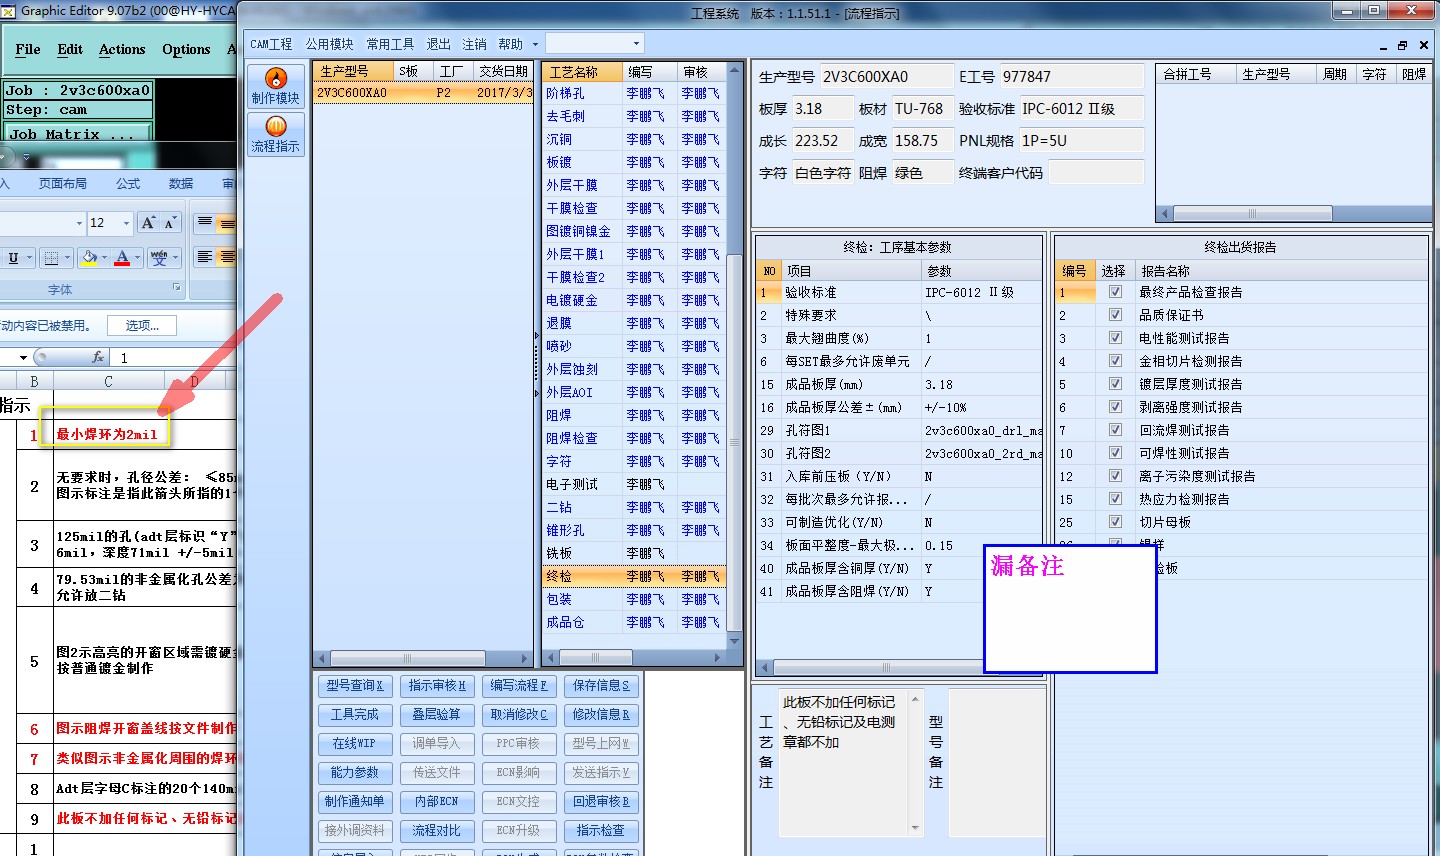Open the Excel name box dropdown
The height and width of the screenshot is (856, 1440).
(23, 357)
